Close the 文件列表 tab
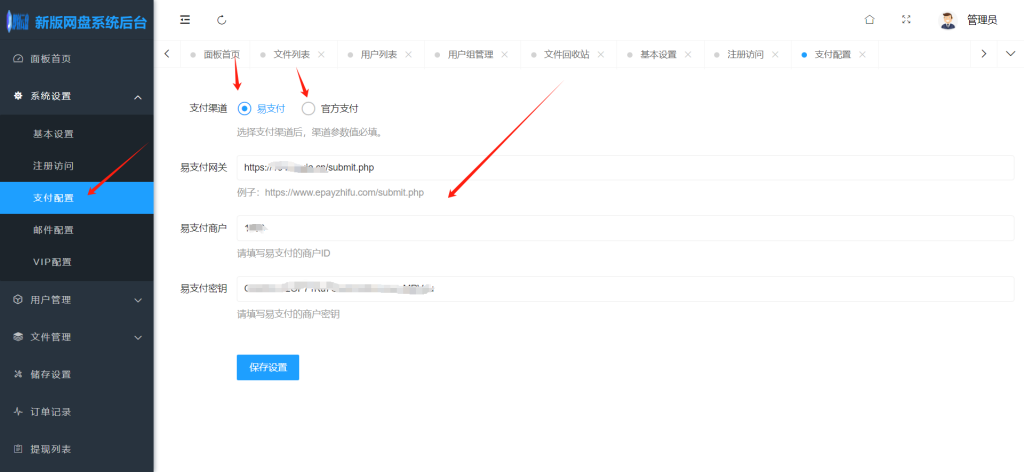The width and height of the screenshot is (1024, 472). 321,55
